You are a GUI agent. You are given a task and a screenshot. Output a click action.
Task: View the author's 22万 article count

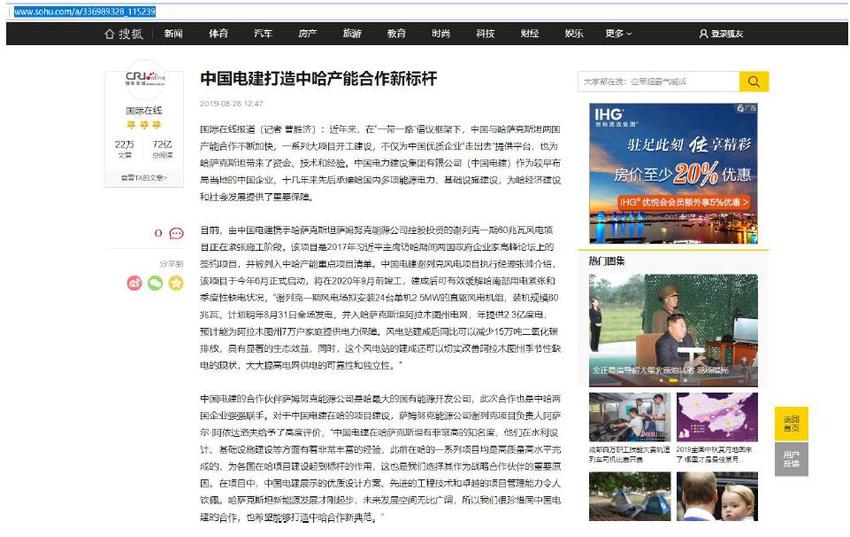[x=125, y=148]
